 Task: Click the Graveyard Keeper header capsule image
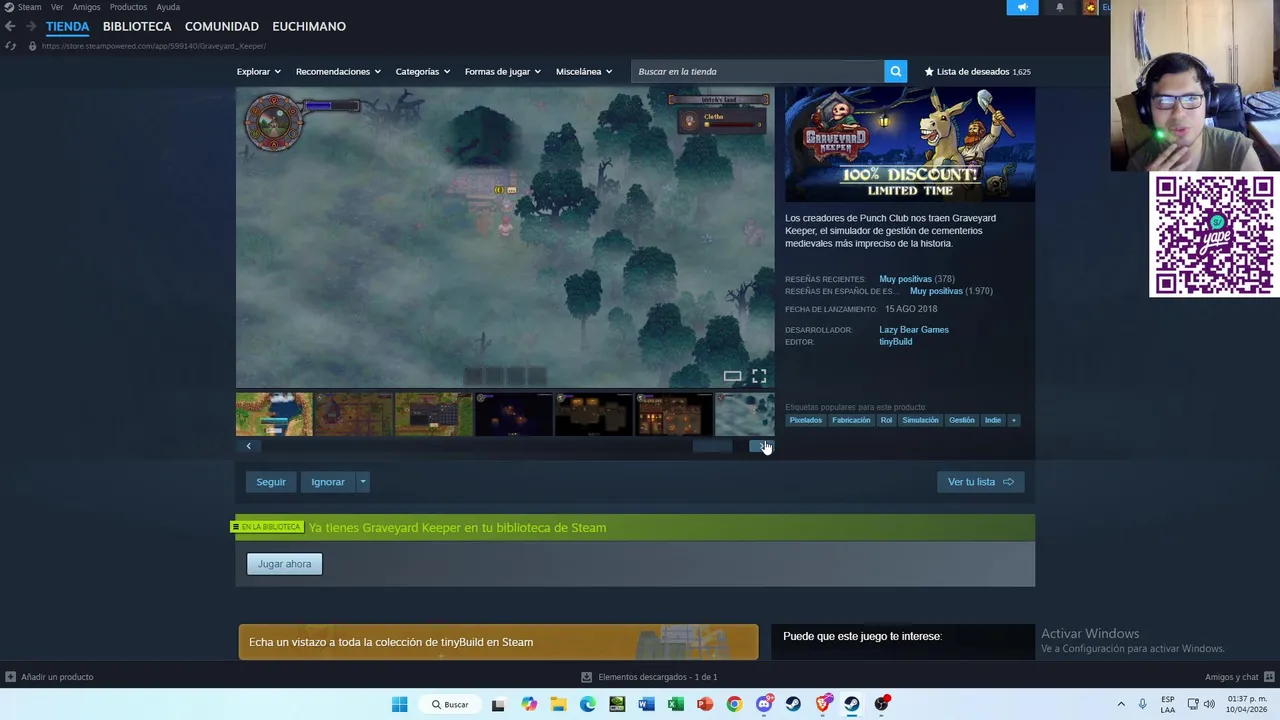point(910,144)
